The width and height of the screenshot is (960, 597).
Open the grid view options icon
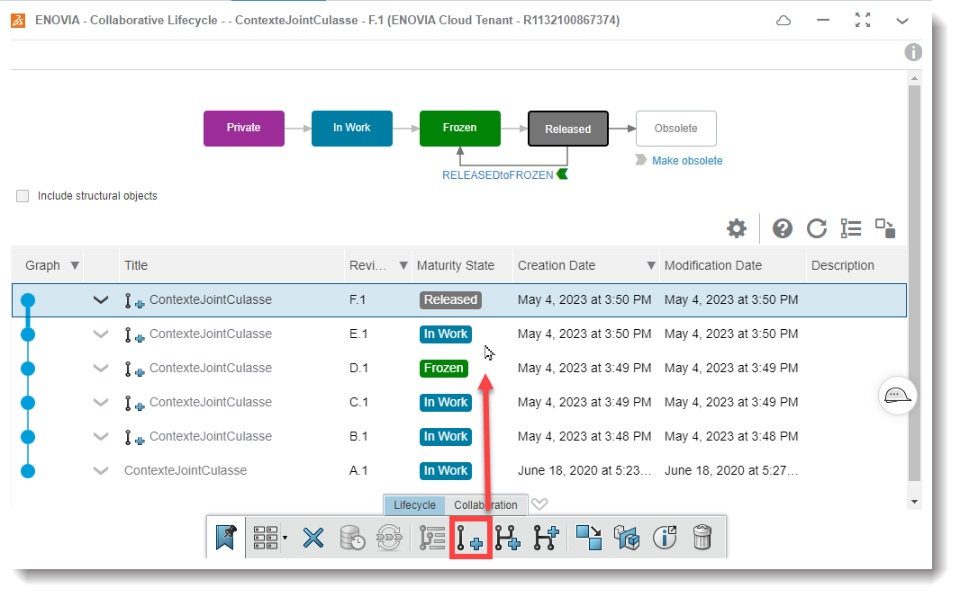(x=266, y=538)
